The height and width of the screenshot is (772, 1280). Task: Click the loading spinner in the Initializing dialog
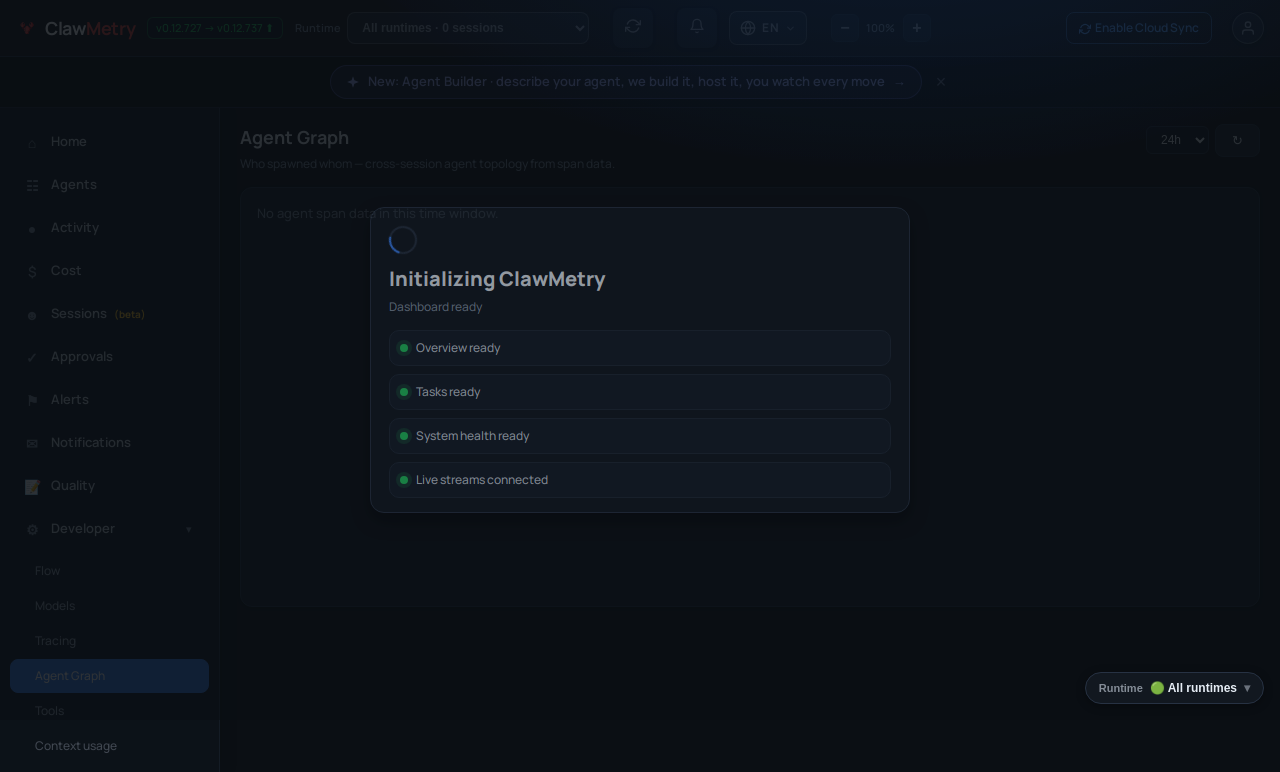[403, 240]
